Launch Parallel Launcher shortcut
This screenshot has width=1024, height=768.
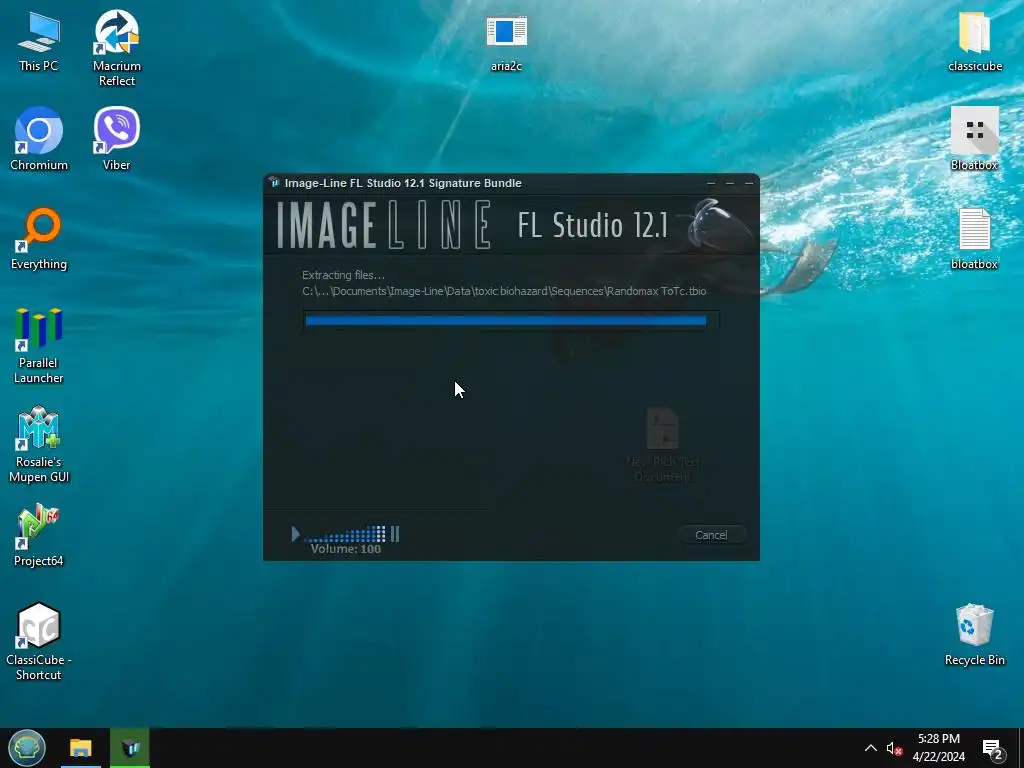[39, 345]
